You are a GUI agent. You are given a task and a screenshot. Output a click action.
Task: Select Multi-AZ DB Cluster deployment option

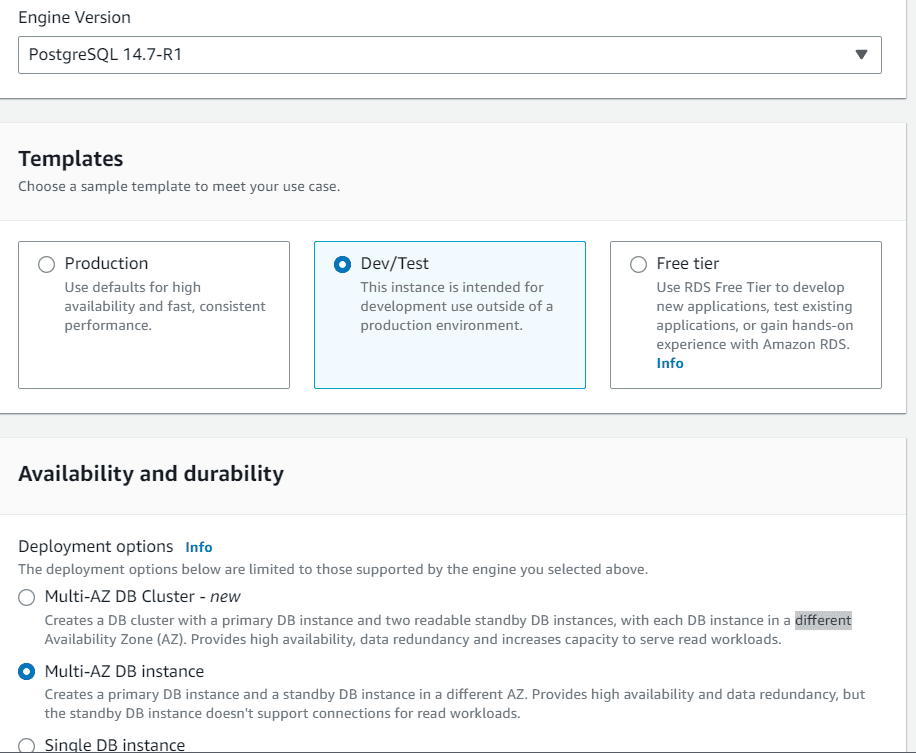[26, 597]
